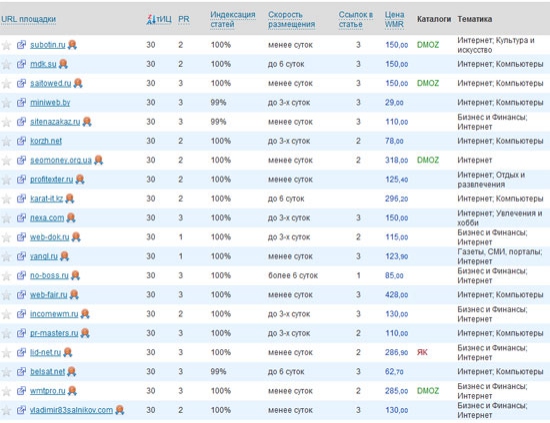Viewport: 550px width, 423px height.
Task: Click 'более 6 суток' speed for no-boss.ru
Action: pyautogui.click(x=293, y=275)
